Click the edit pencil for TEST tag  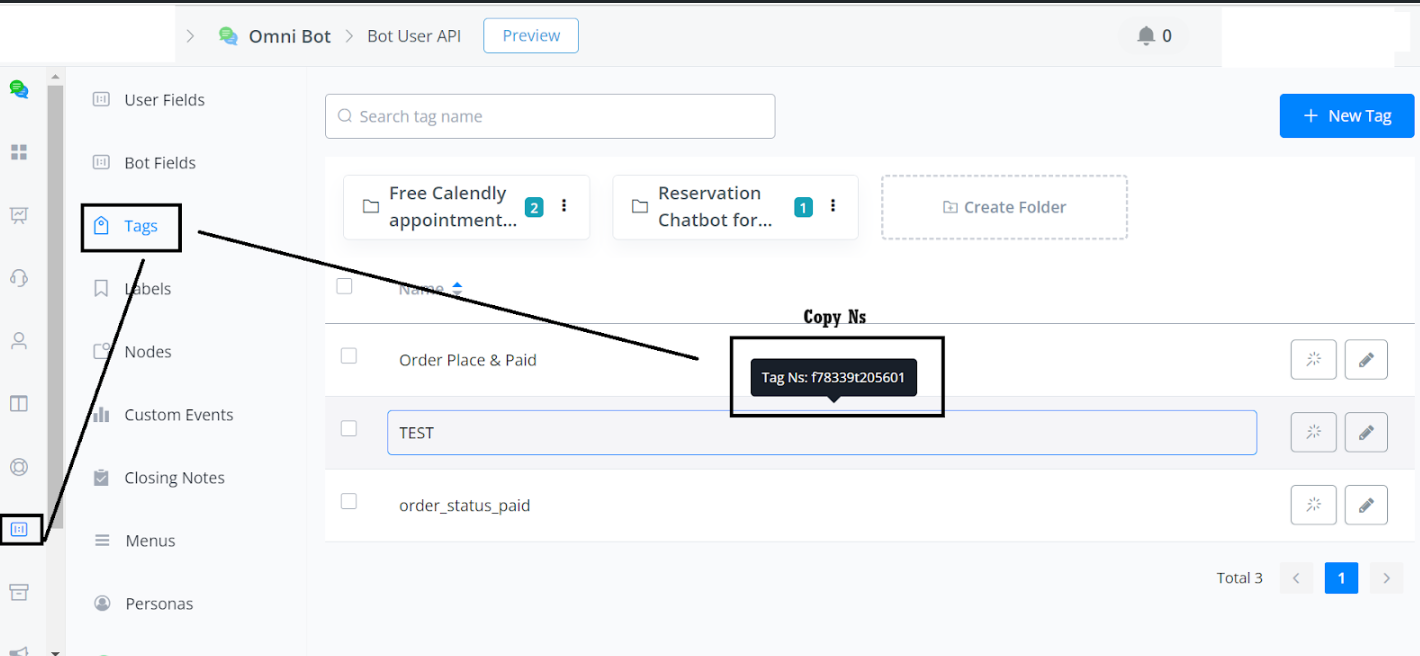coord(1365,433)
